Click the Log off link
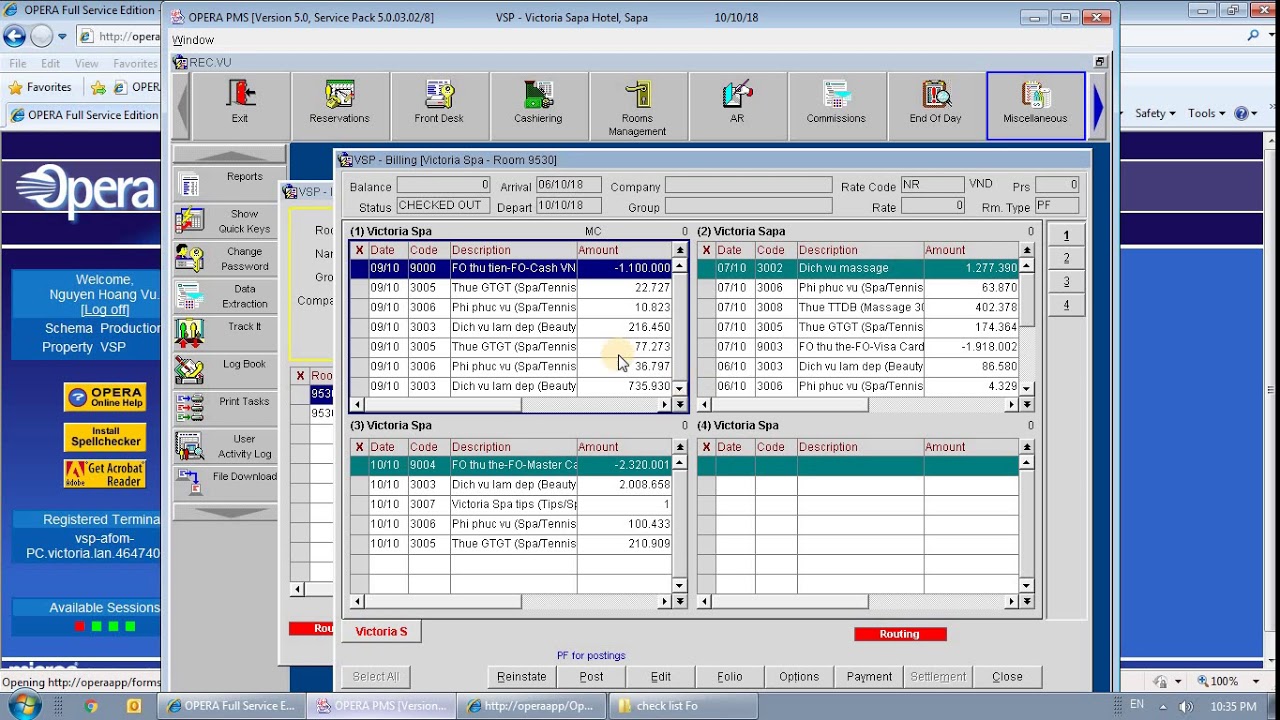The image size is (1280, 720). (x=105, y=310)
